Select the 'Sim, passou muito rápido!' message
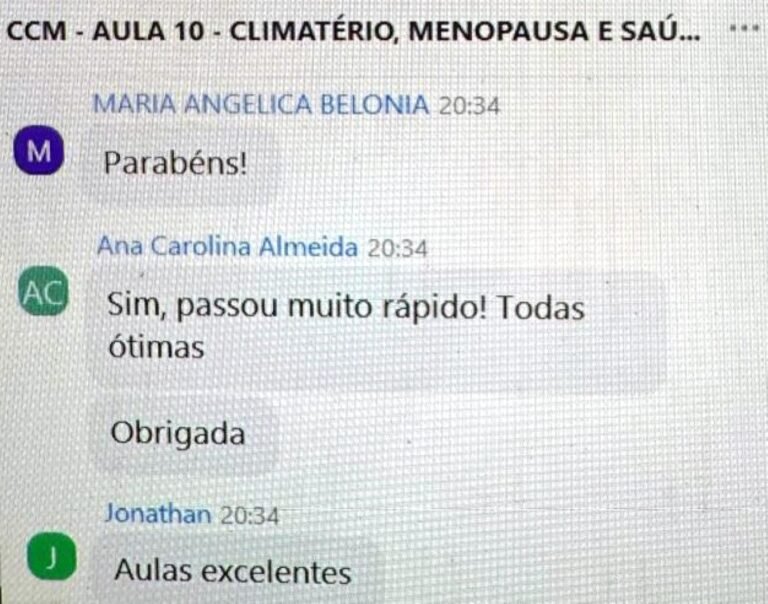This screenshot has height=604, width=768. pyautogui.click(x=346, y=325)
